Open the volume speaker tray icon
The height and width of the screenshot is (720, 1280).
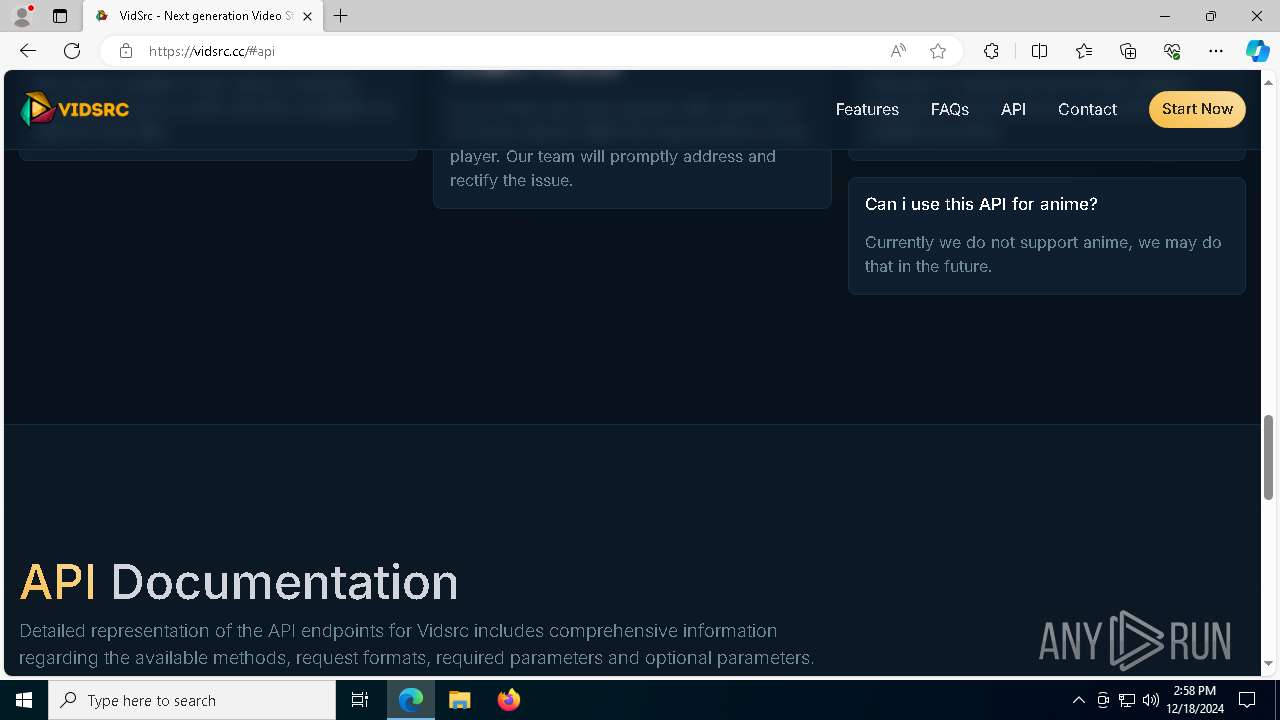1150,700
